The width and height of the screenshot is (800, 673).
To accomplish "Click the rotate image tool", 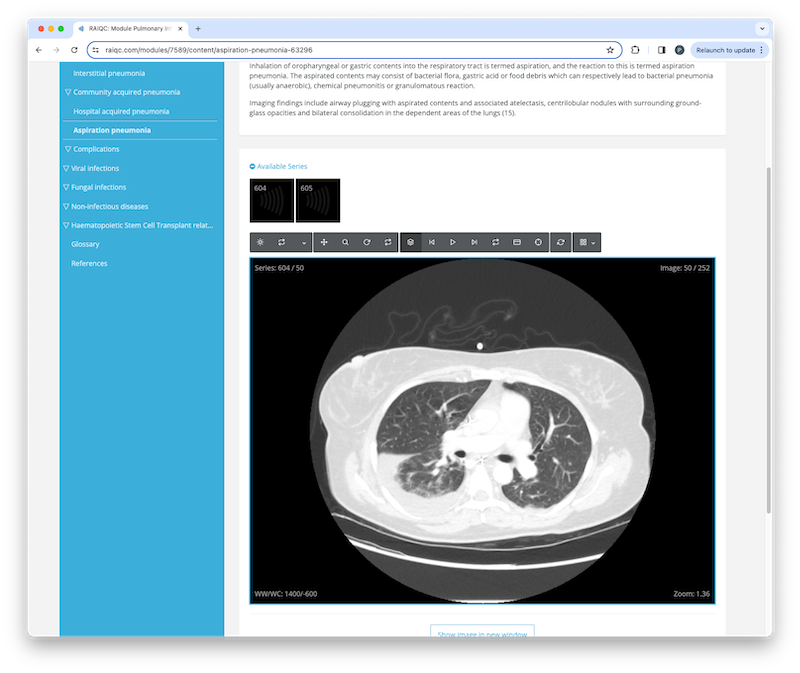I will coord(367,242).
